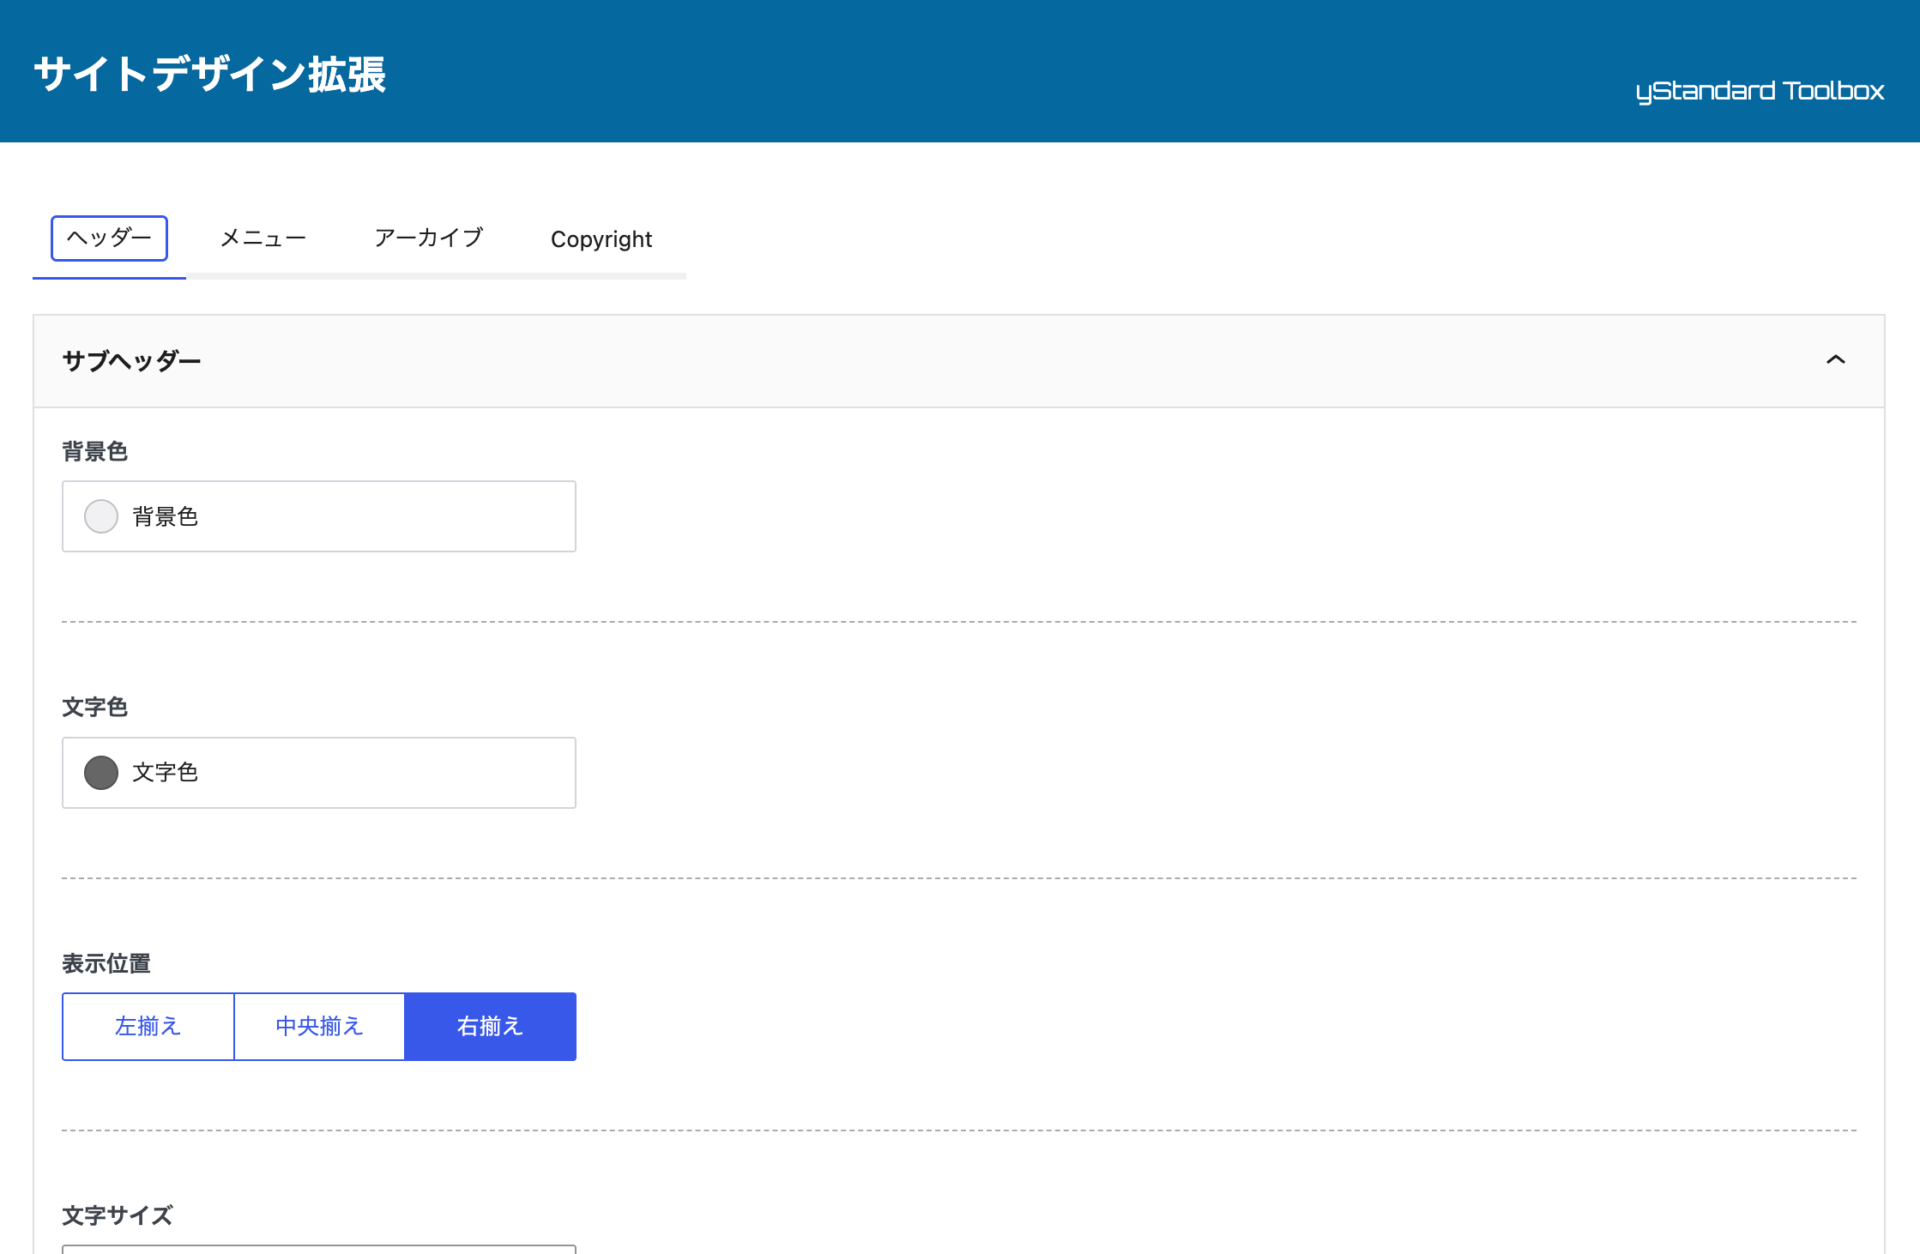This screenshot has height=1254, width=1920.
Task: Click the サイトデザイン拡張 page heading
Action: 210,74
